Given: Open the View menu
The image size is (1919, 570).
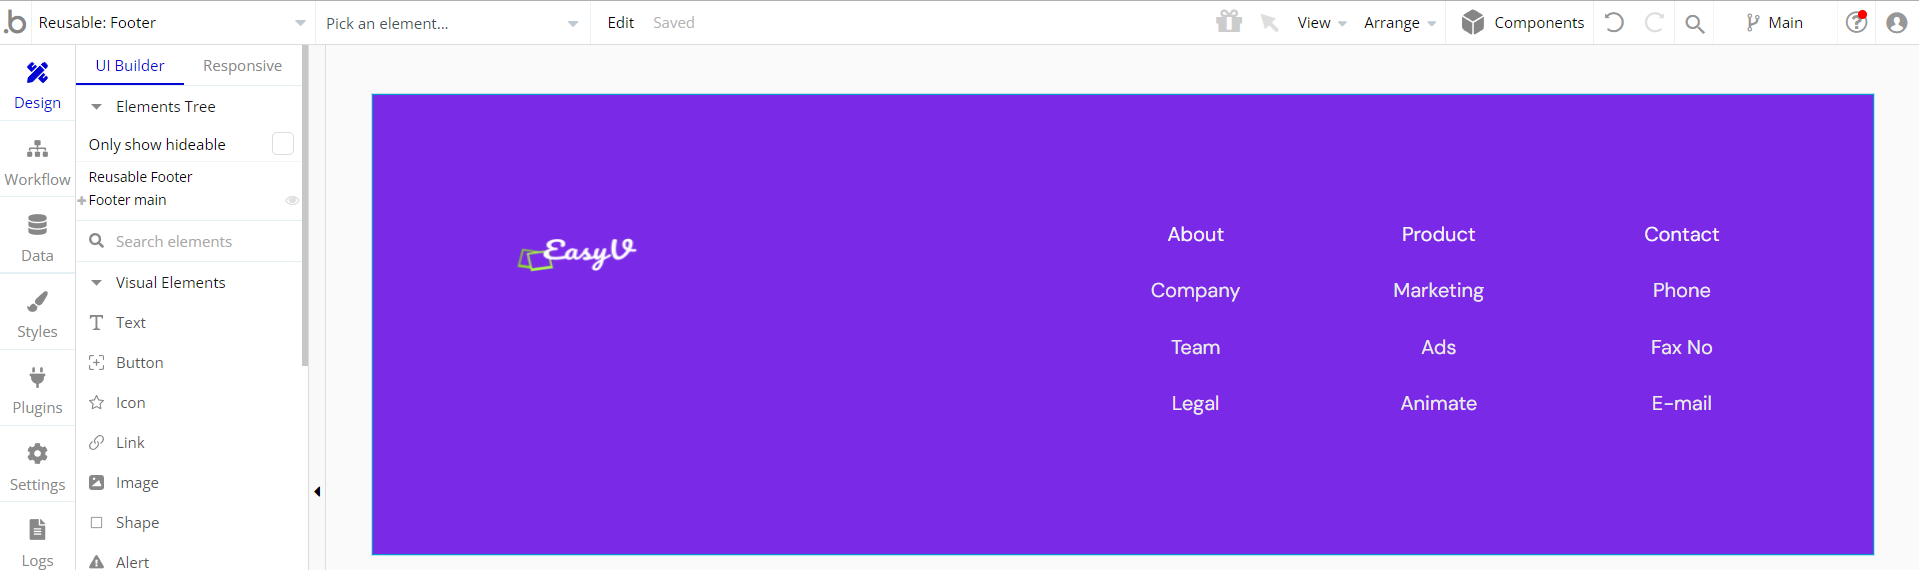Looking at the screenshot, I should [x=1321, y=22].
